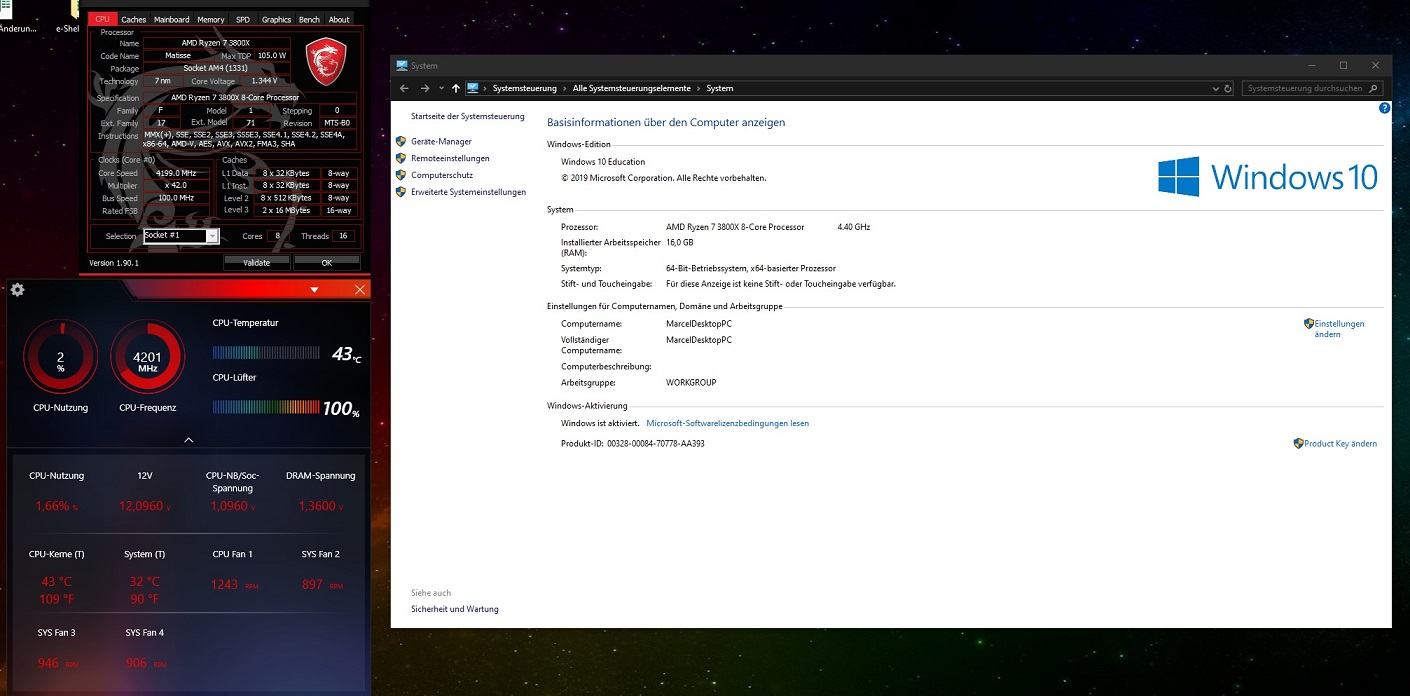Go back in the System window
The image size is (1410, 696).
(x=404, y=88)
